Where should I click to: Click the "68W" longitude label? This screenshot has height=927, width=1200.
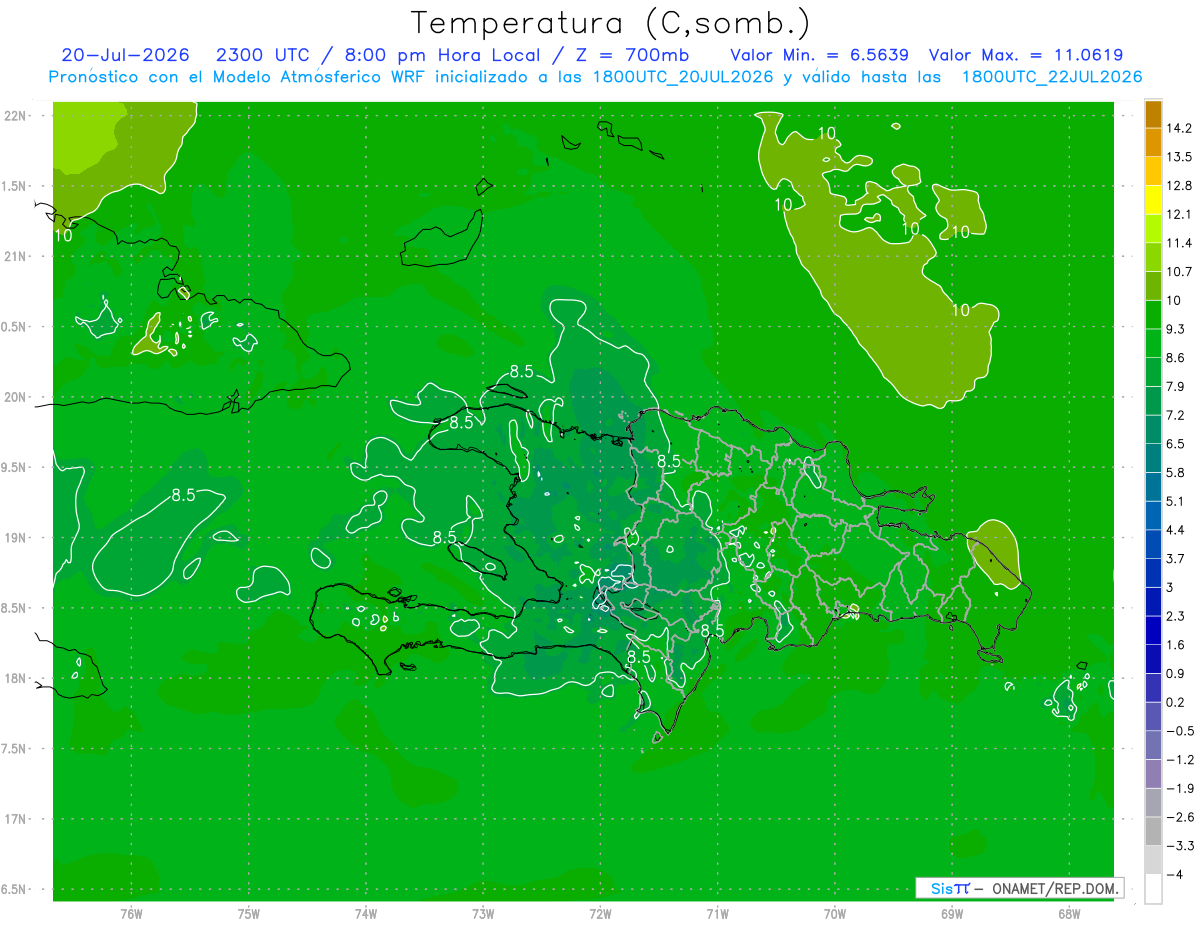coord(1069,913)
